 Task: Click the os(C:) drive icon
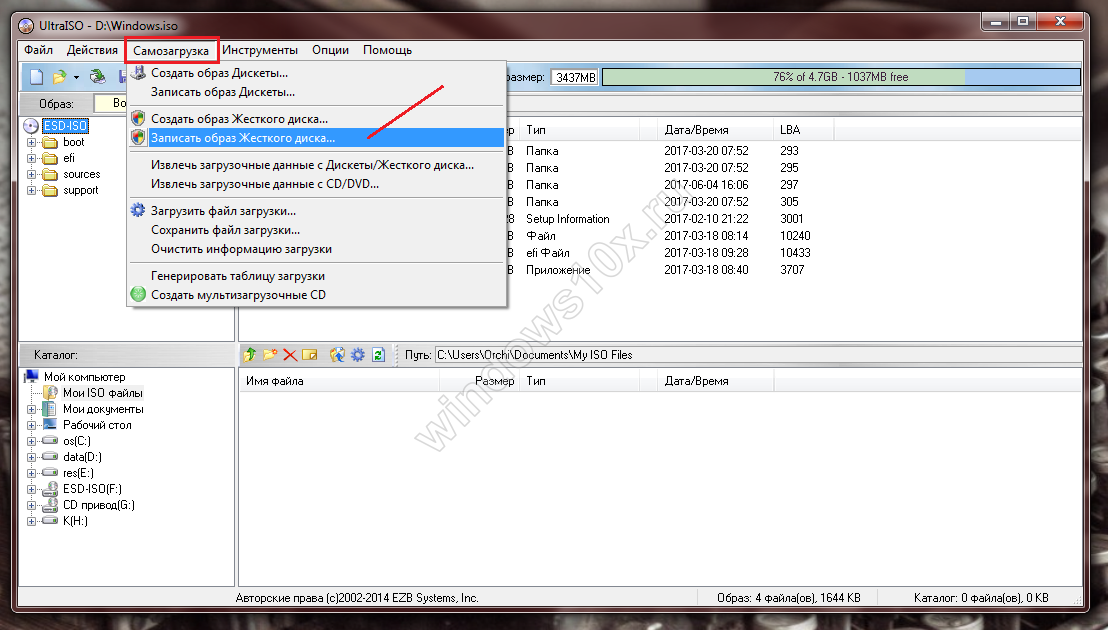[49, 440]
